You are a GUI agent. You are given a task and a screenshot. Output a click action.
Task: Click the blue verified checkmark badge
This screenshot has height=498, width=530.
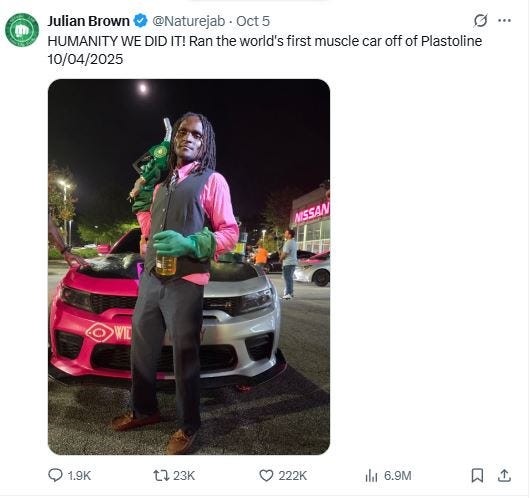tap(140, 21)
